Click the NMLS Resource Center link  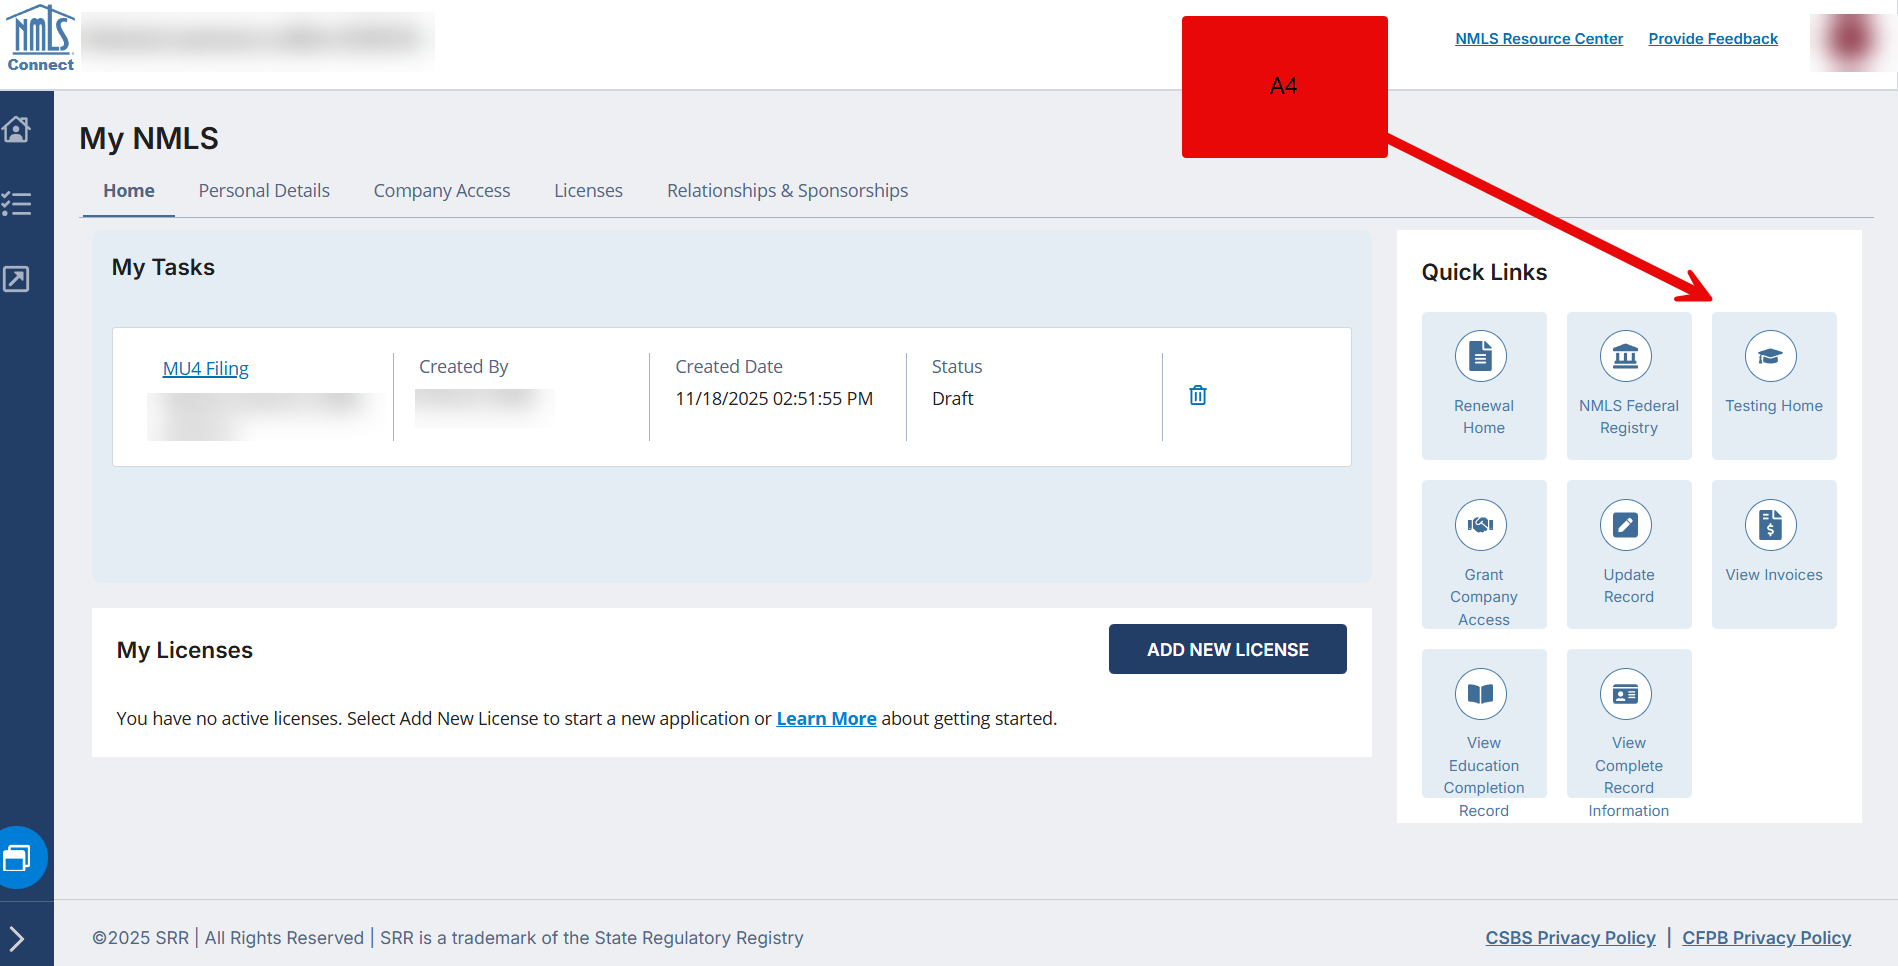(1538, 39)
